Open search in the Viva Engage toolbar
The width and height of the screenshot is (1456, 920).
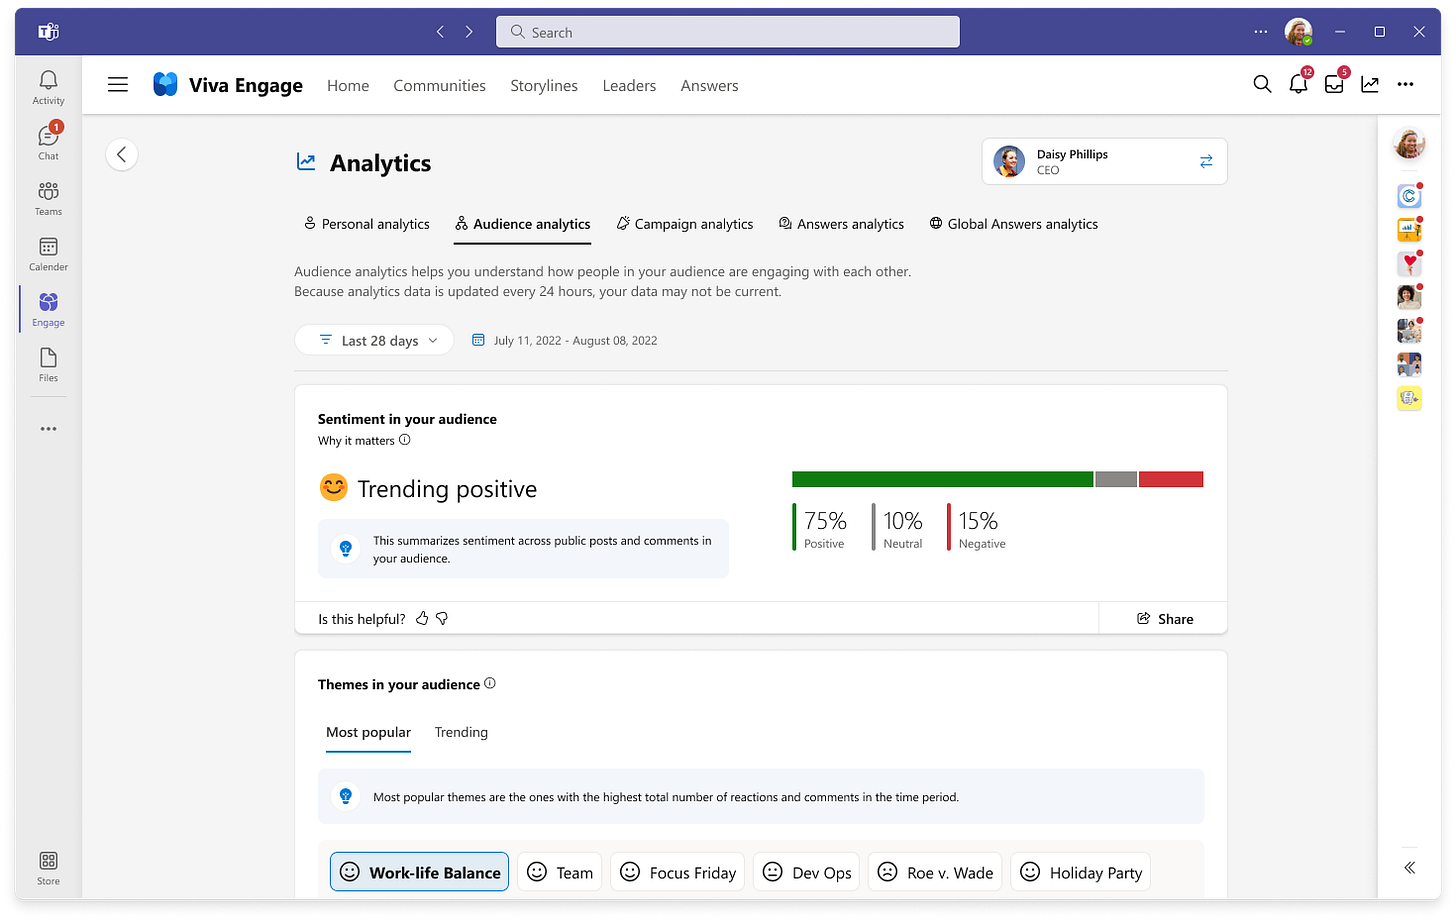pyautogui.click(x=1261, y=85)
